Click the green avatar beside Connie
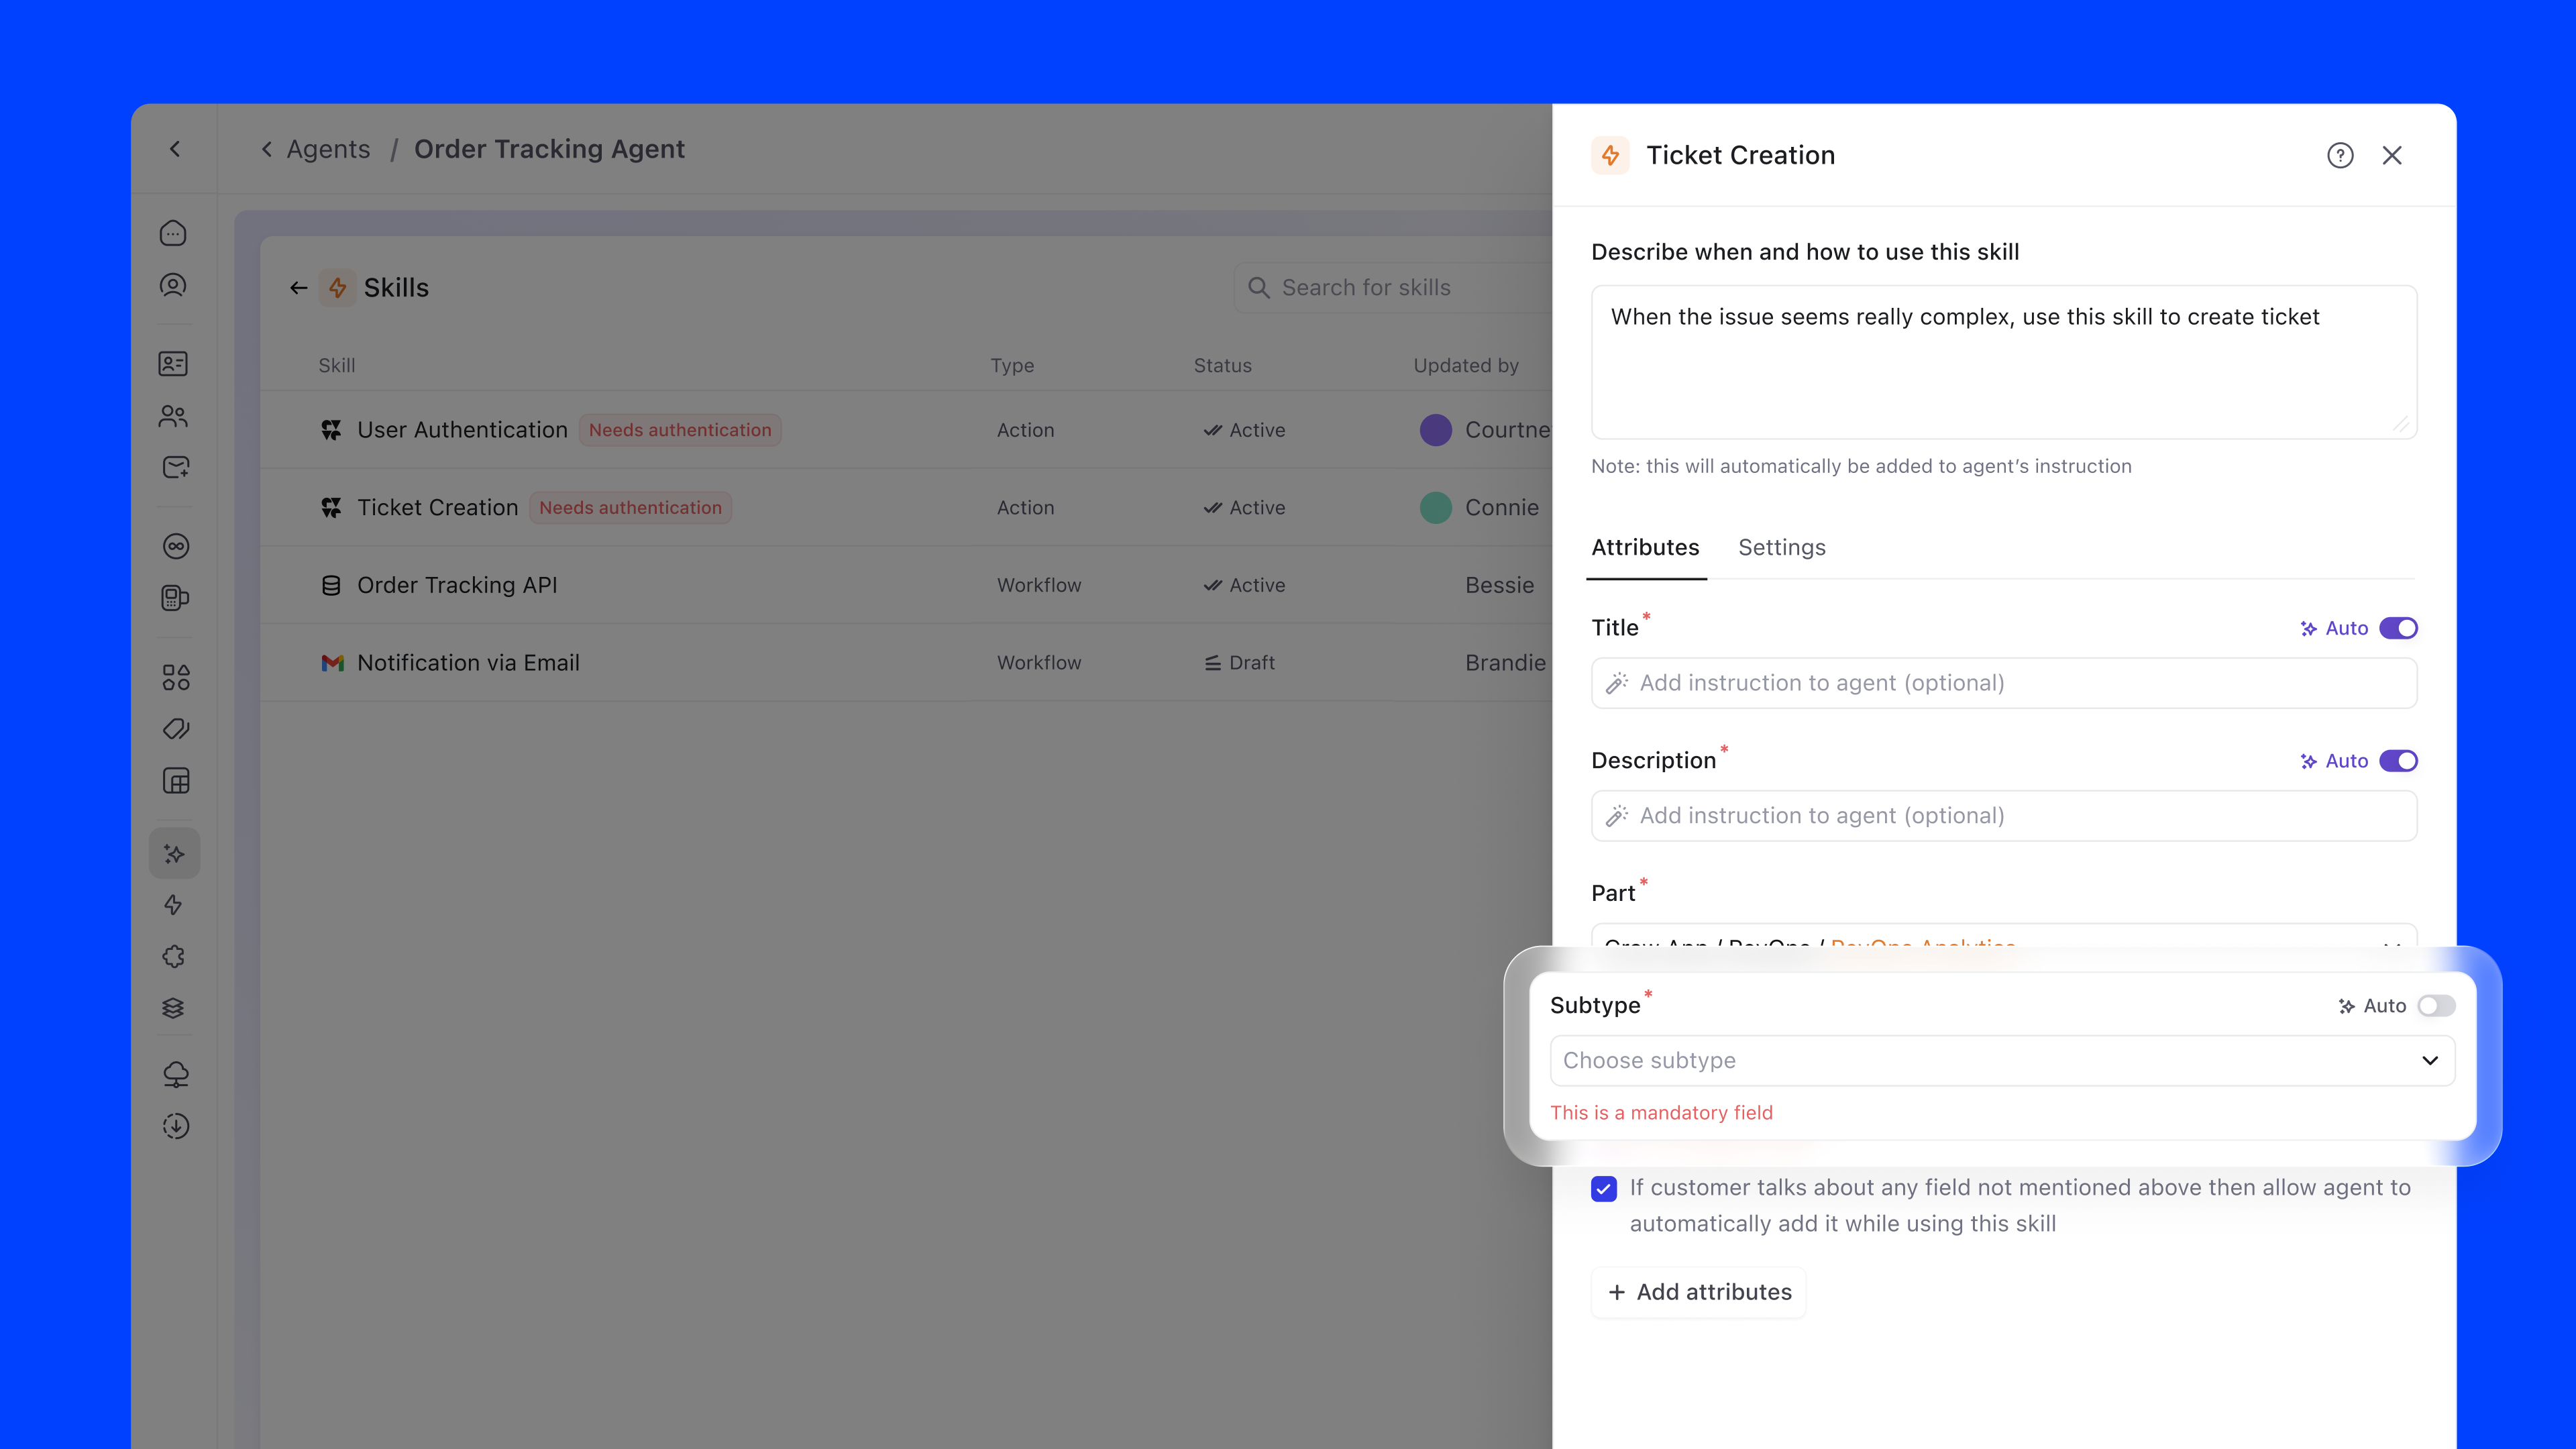 1436,508
